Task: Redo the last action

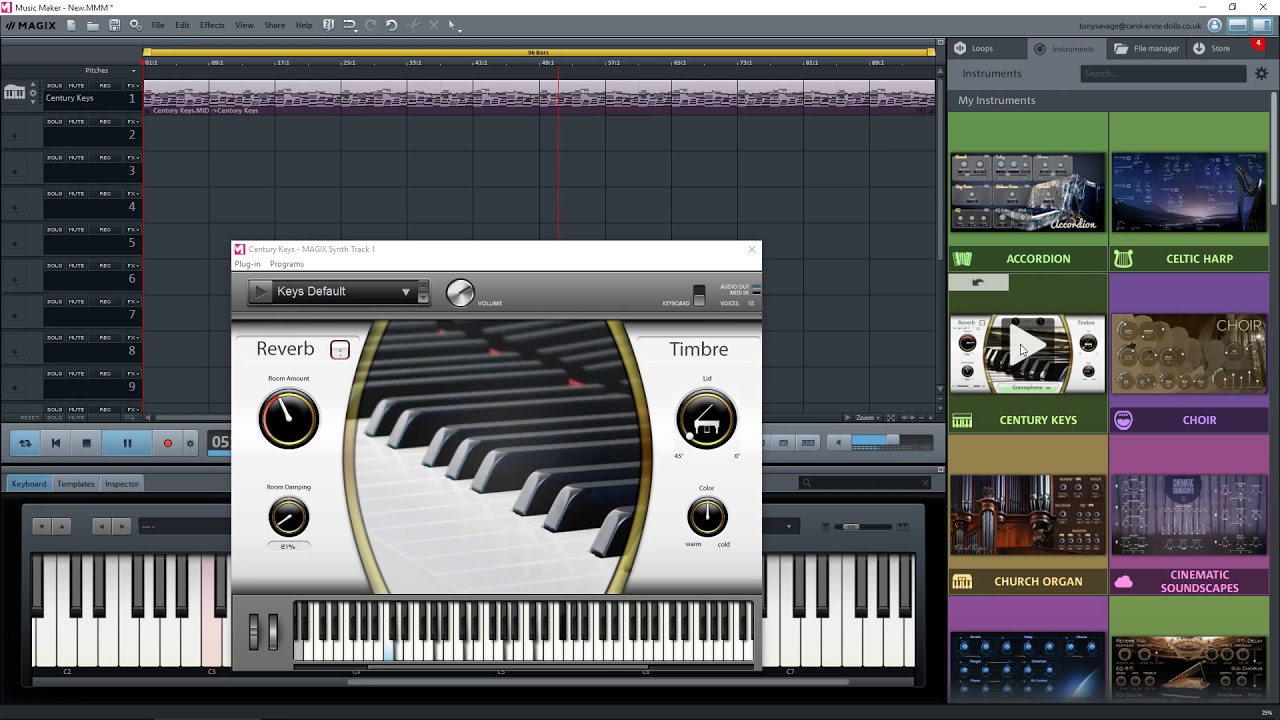Action: tap(370, 25)
